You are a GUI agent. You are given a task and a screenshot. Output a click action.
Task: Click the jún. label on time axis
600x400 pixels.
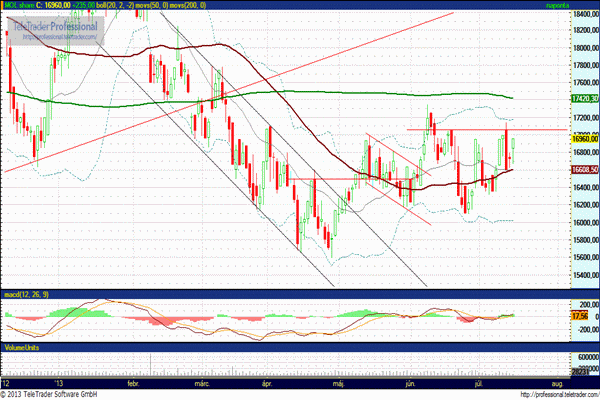click(x=412, y=384)
